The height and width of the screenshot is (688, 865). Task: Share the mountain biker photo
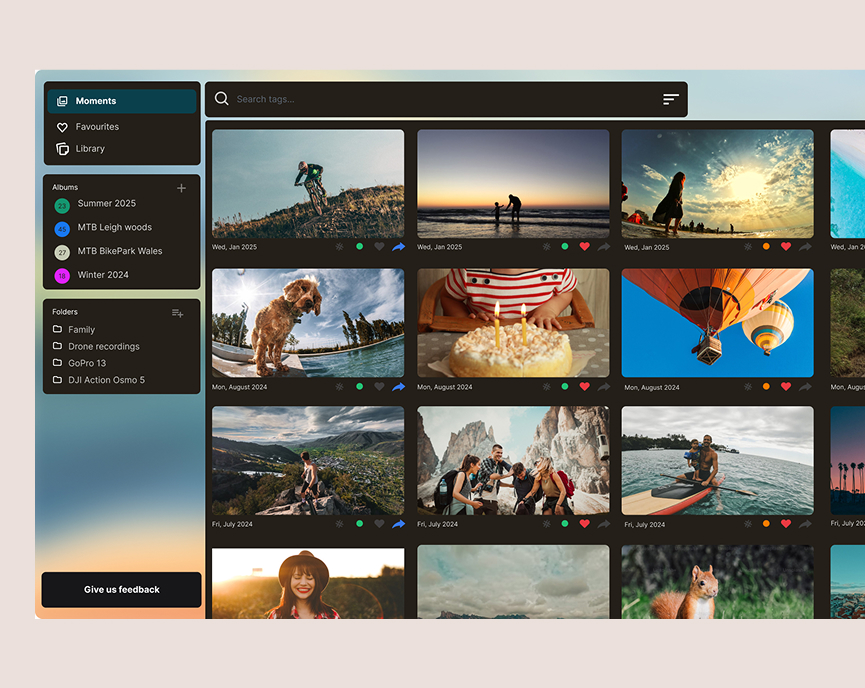(x=398, y=247)
